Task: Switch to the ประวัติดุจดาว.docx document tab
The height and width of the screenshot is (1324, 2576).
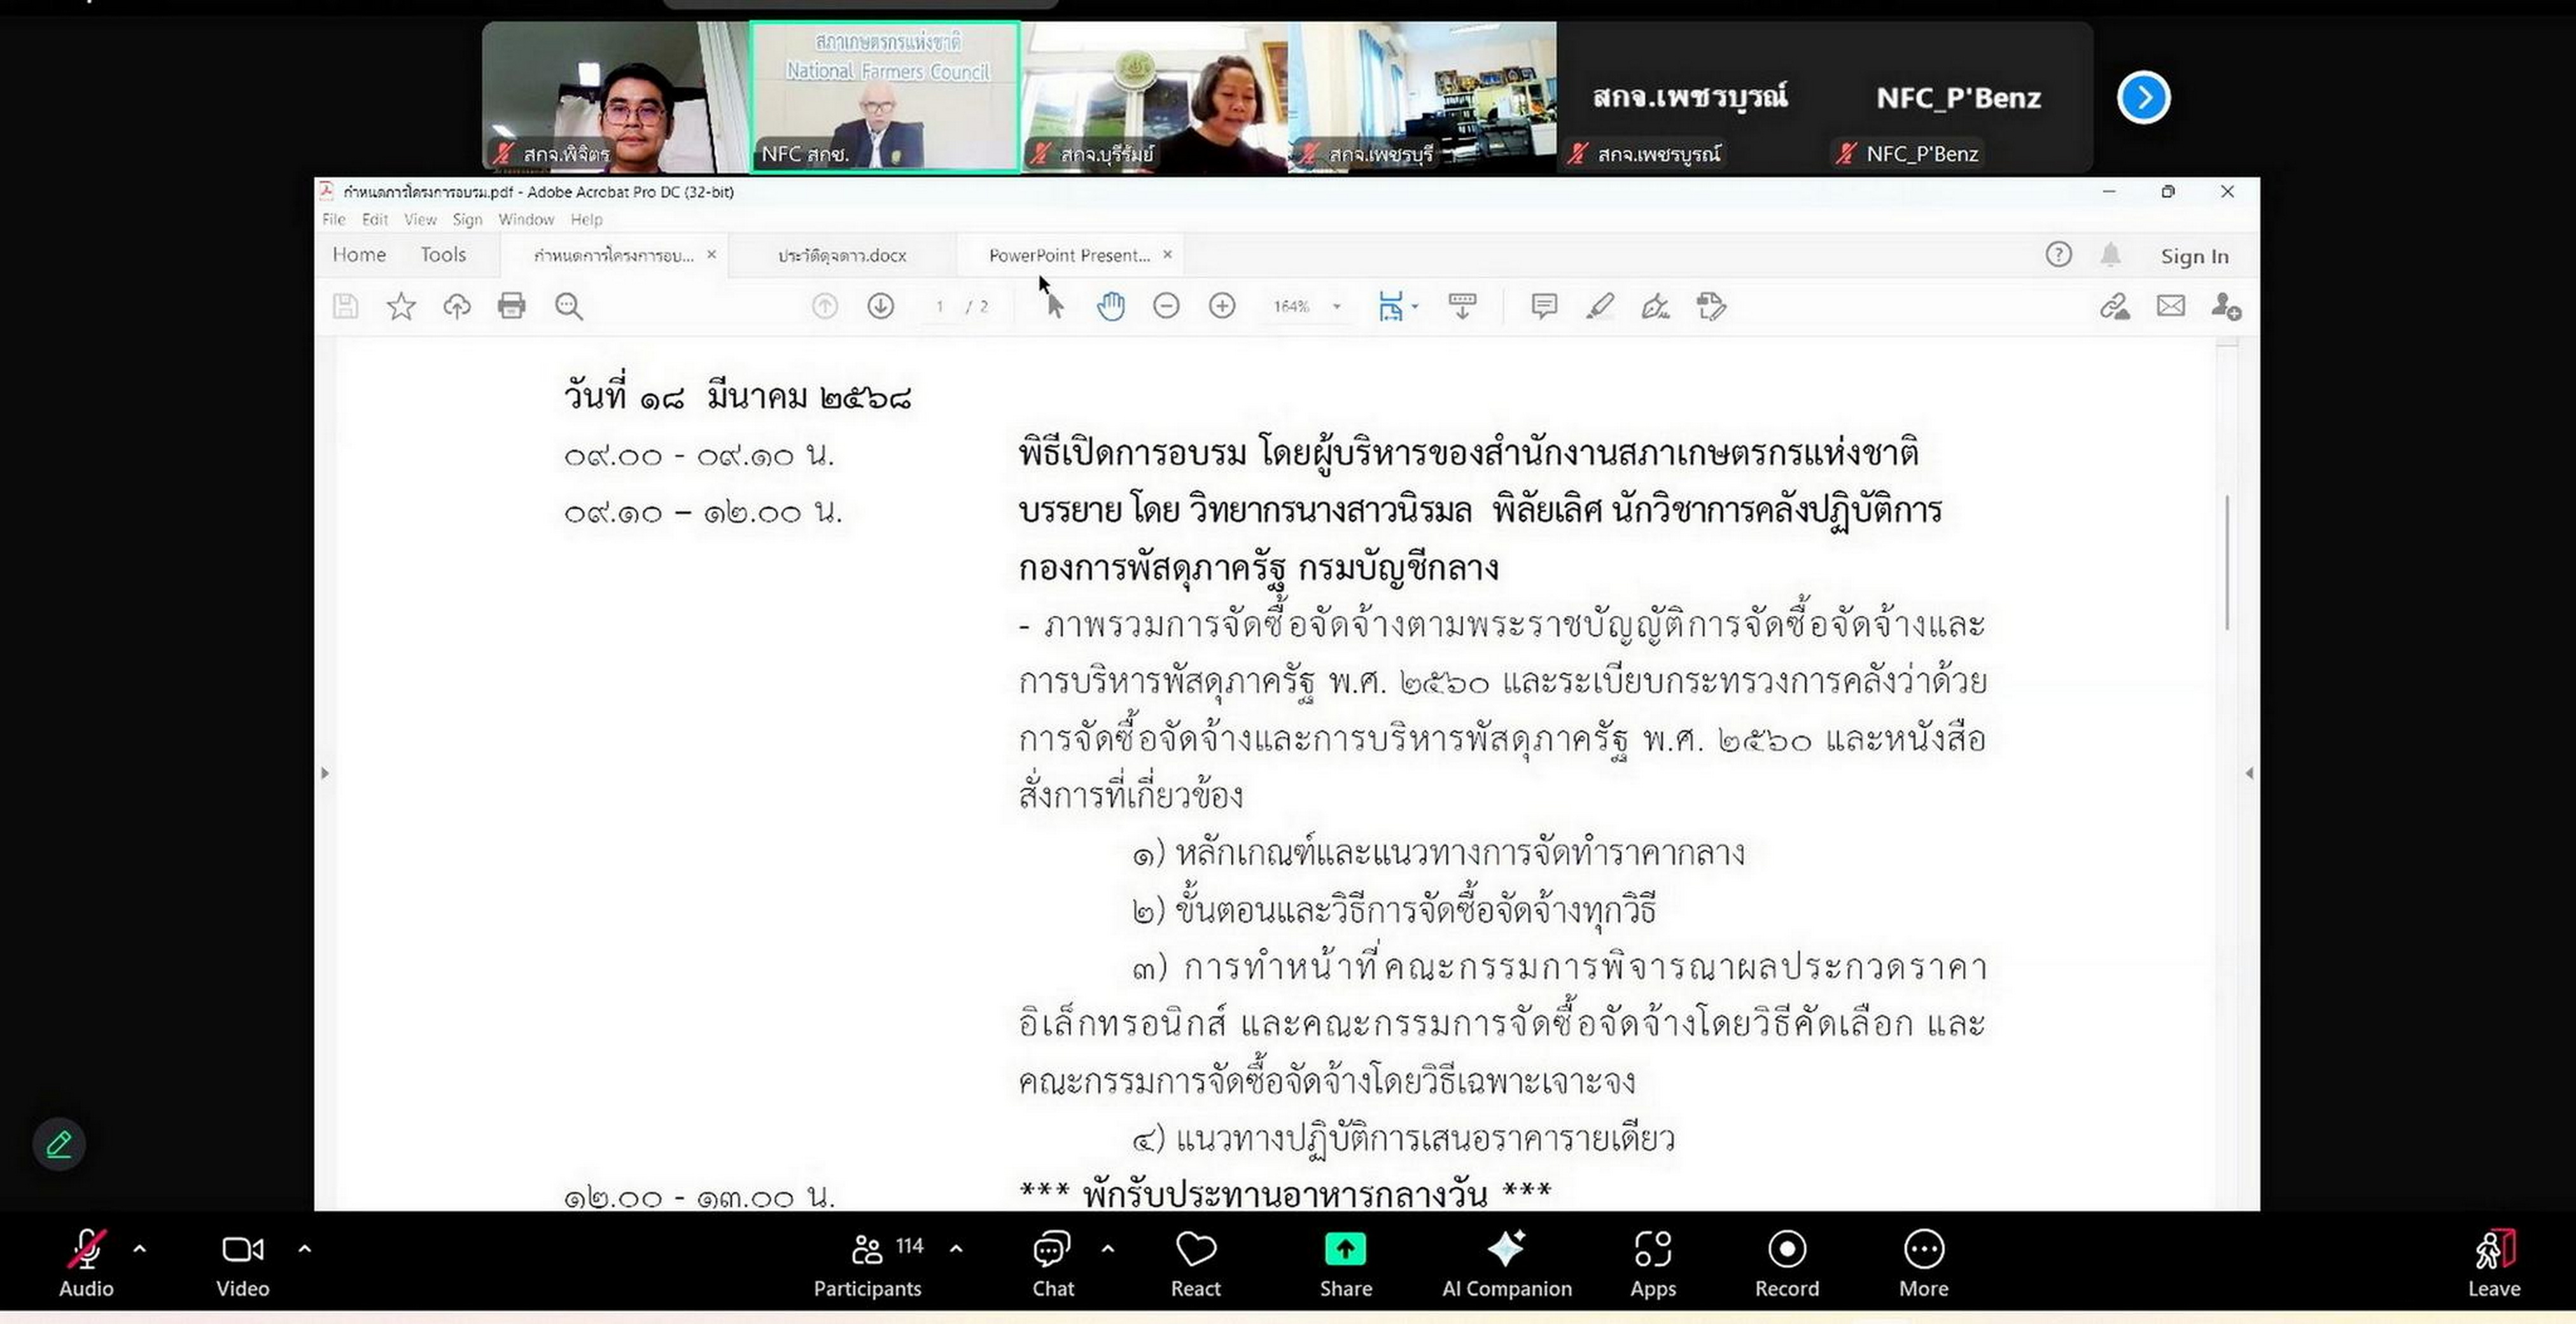Action: [842, 255]
